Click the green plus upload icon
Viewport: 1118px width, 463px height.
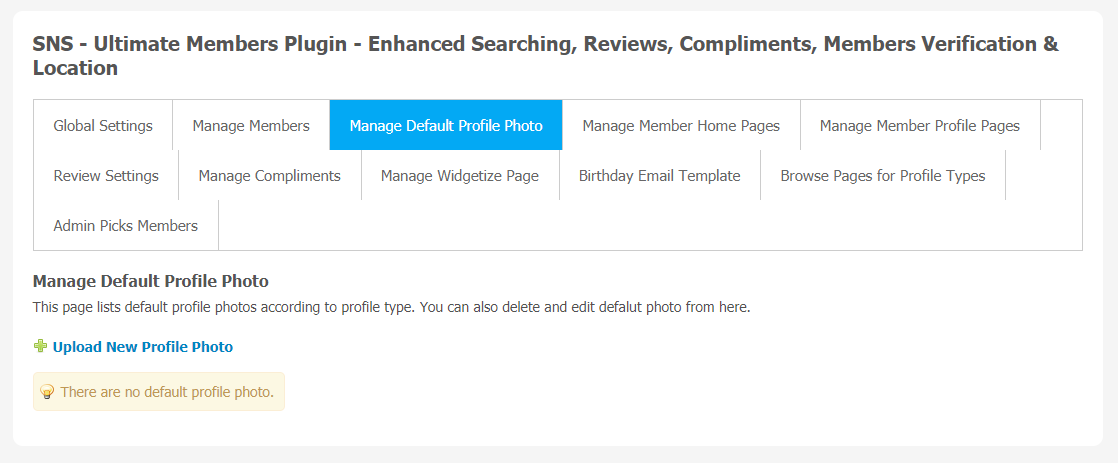(40, 347)
